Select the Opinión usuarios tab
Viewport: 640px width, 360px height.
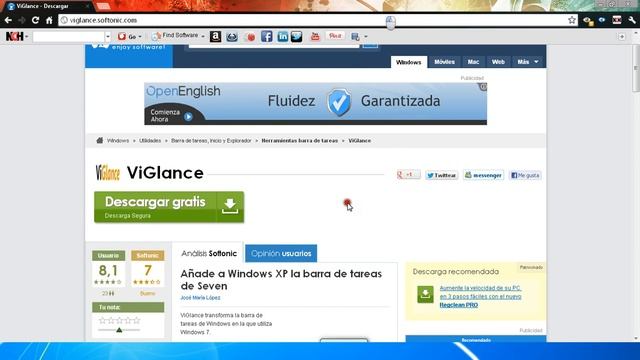pos(281,253)
